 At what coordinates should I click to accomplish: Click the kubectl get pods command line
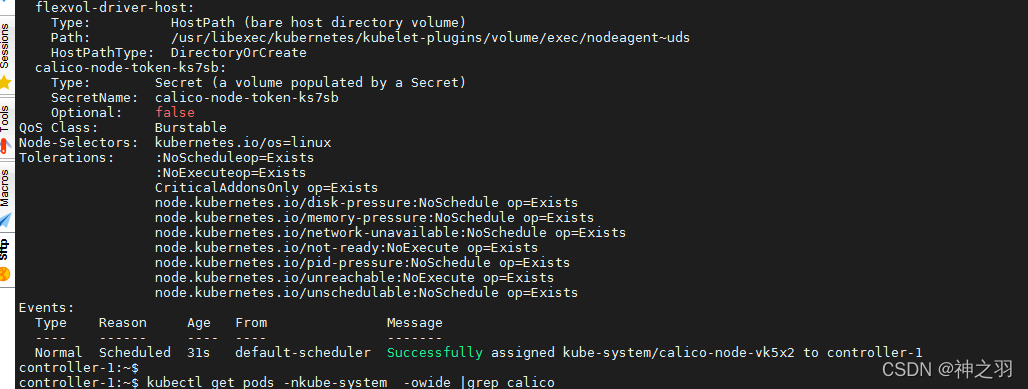click(351, 382)
